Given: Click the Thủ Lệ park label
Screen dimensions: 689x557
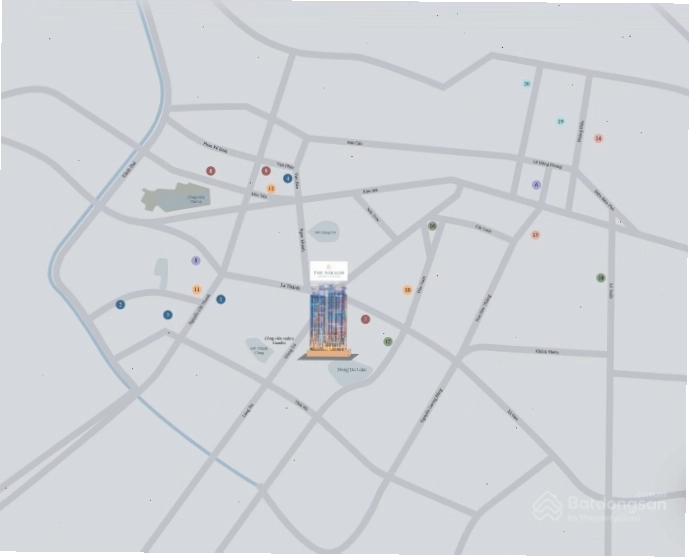Looking at the screenshot, I should [x=195, y=200].
